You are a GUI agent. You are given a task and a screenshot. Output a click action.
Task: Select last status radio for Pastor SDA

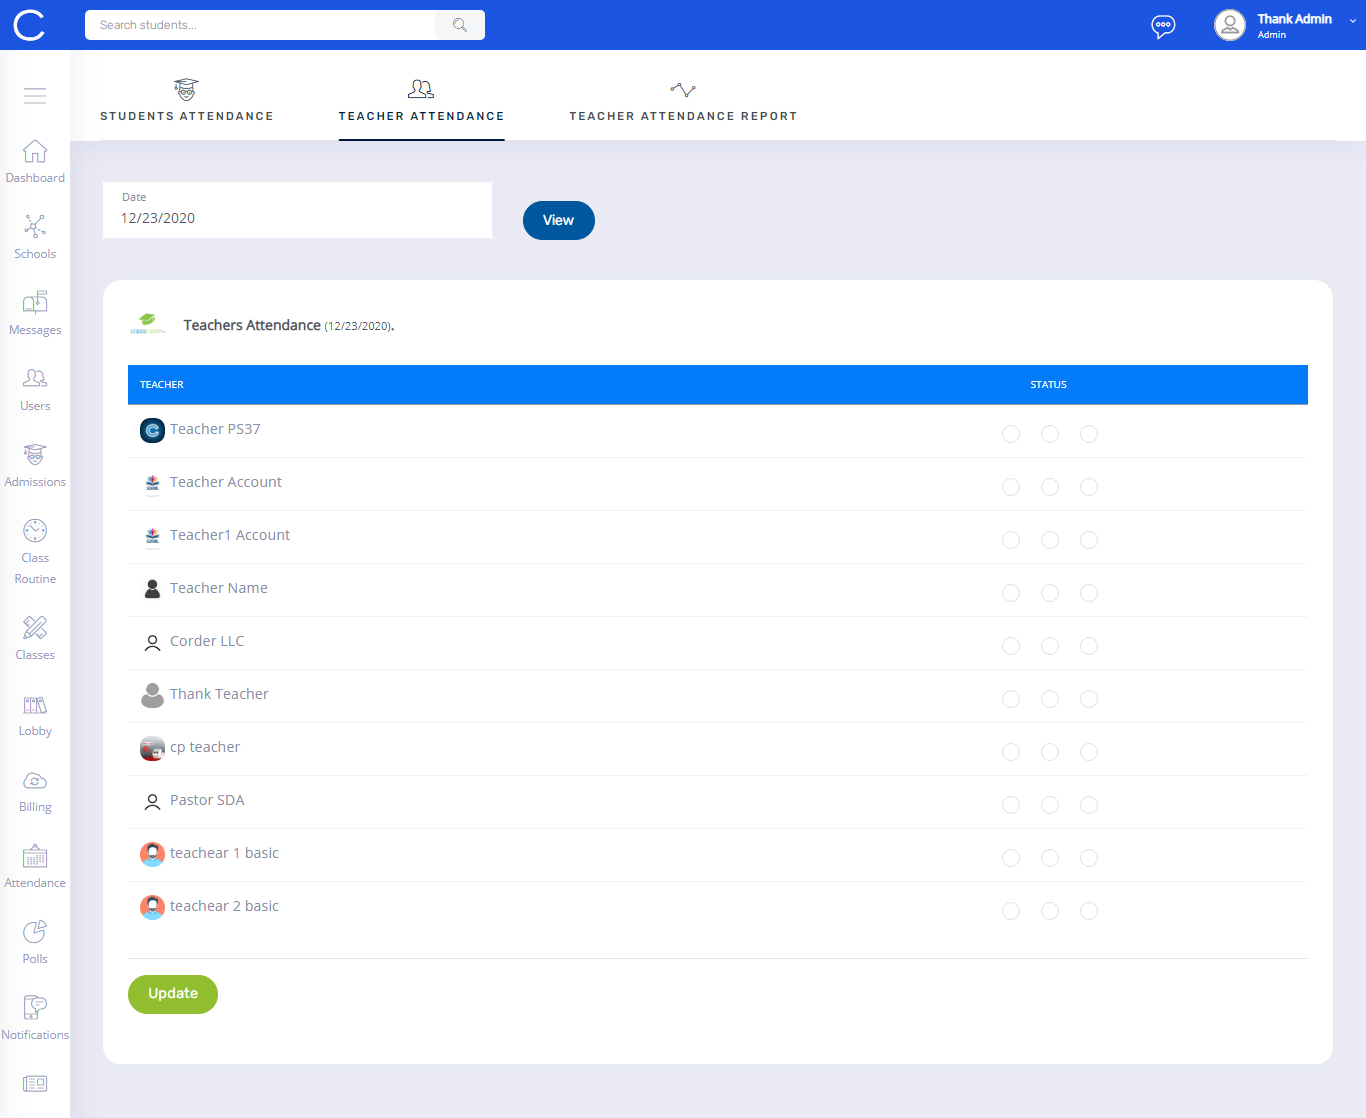point(1089,805)
